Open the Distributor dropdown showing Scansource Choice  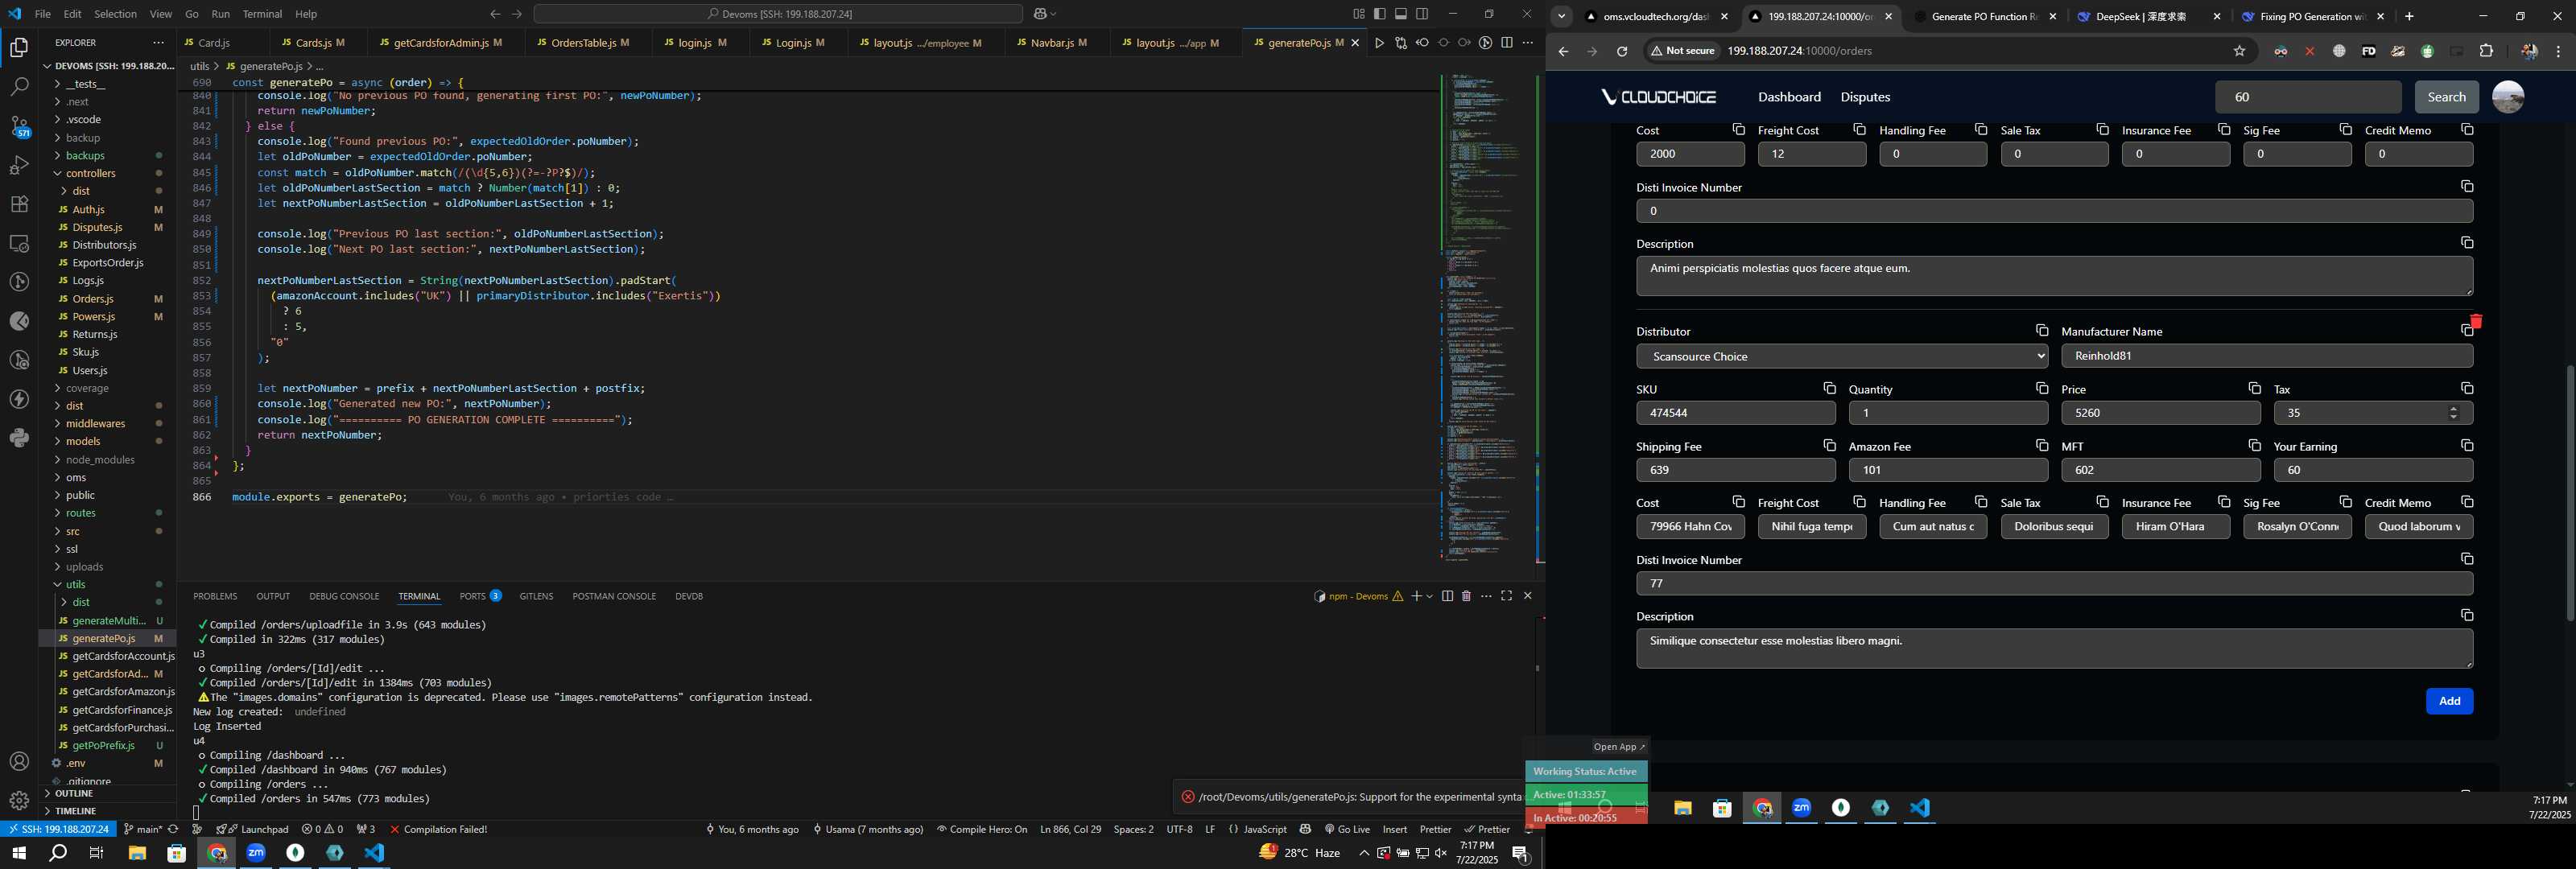1842,356
